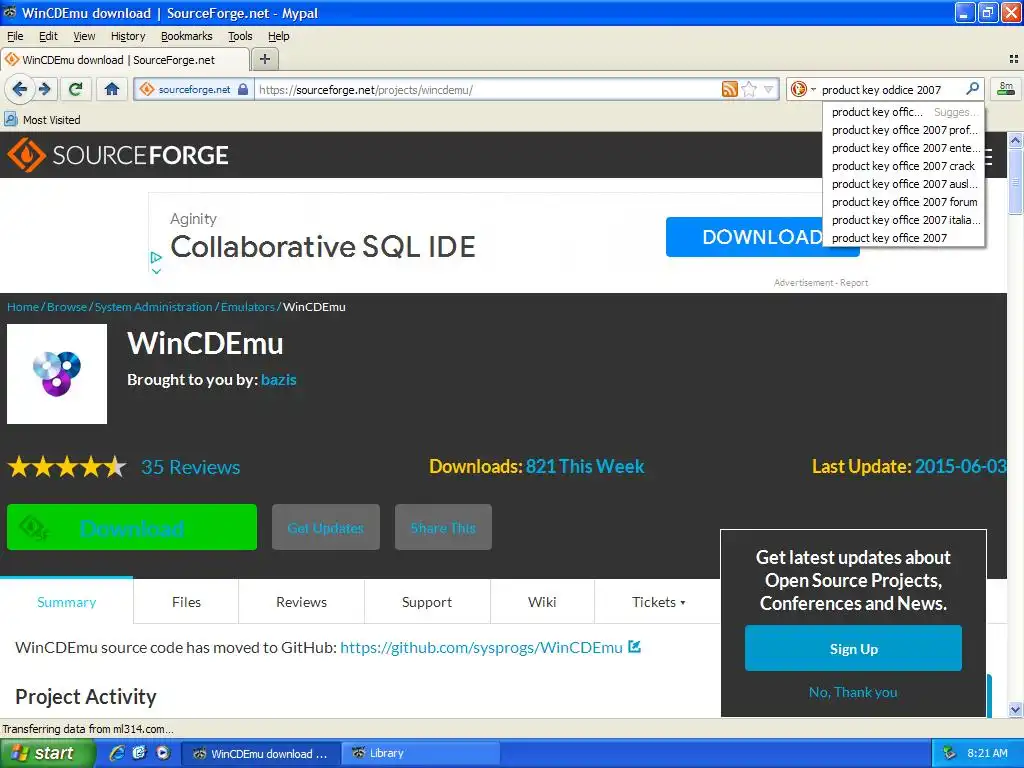Click the SourceForge logo
This screenshot has width=1024, height=768.
point(118,155)
